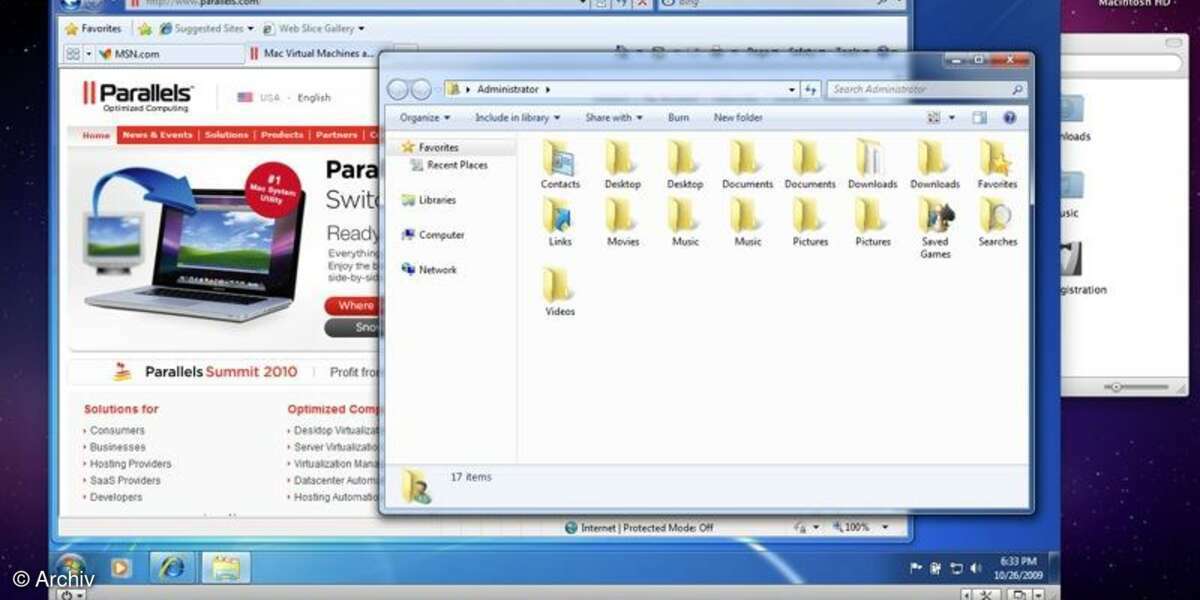Create a folder with the New folder button
1200x600 pixels.
pyautogui.click(x=737, y=117)
